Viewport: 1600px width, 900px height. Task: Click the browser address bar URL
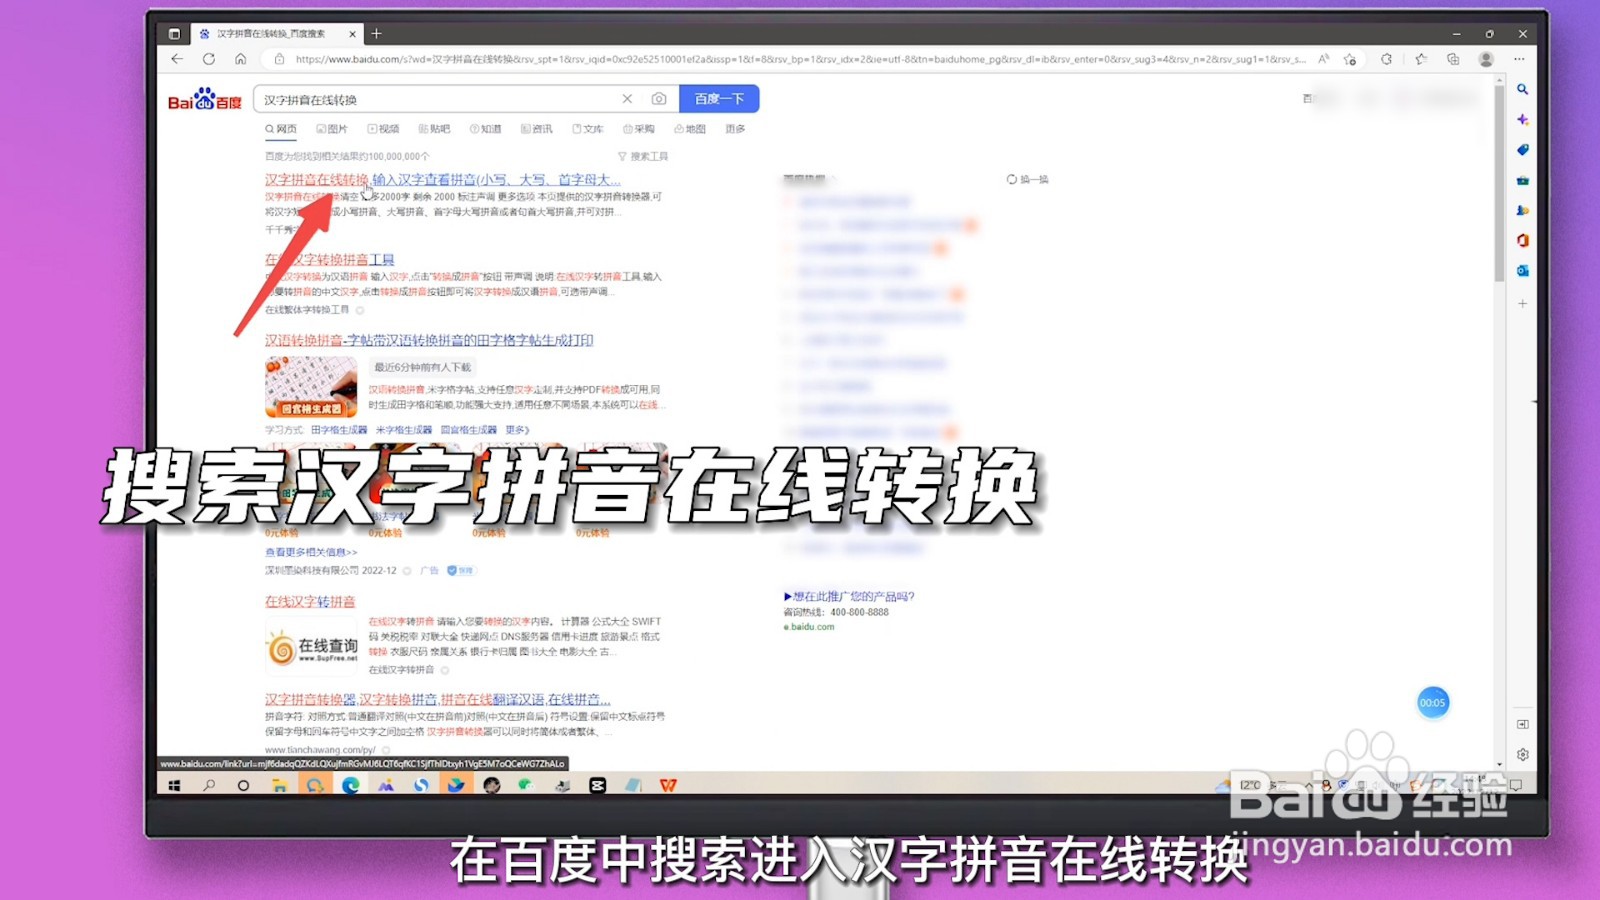pyautogui.click(x=800, y=59)
